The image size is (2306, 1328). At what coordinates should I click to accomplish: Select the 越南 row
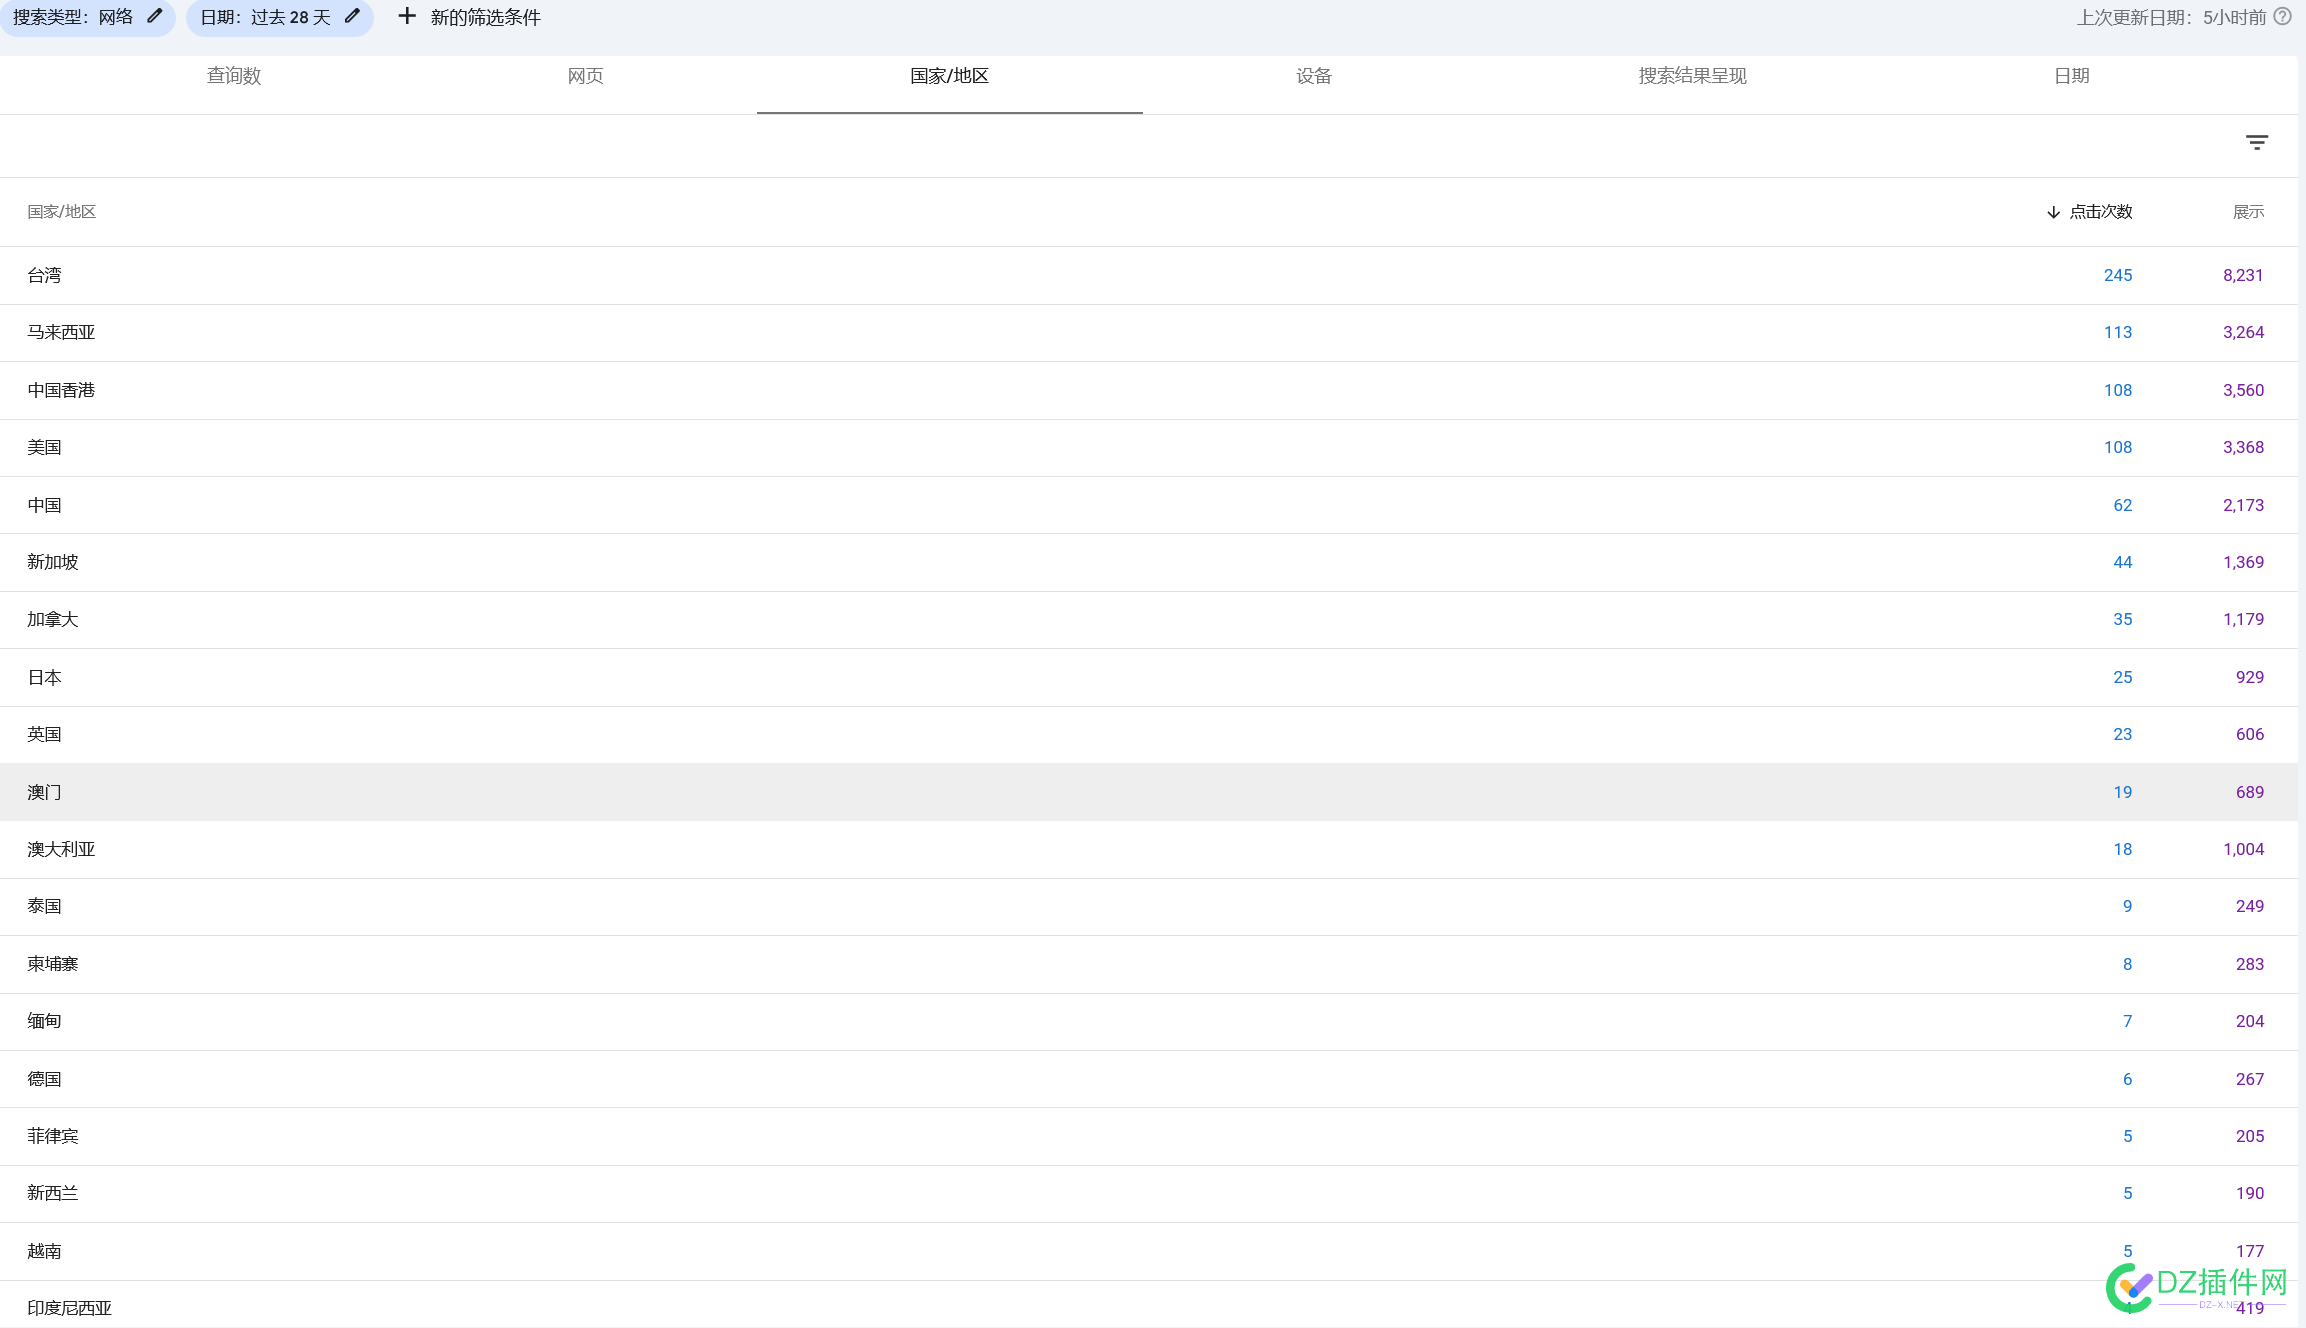(1149, 1251)
